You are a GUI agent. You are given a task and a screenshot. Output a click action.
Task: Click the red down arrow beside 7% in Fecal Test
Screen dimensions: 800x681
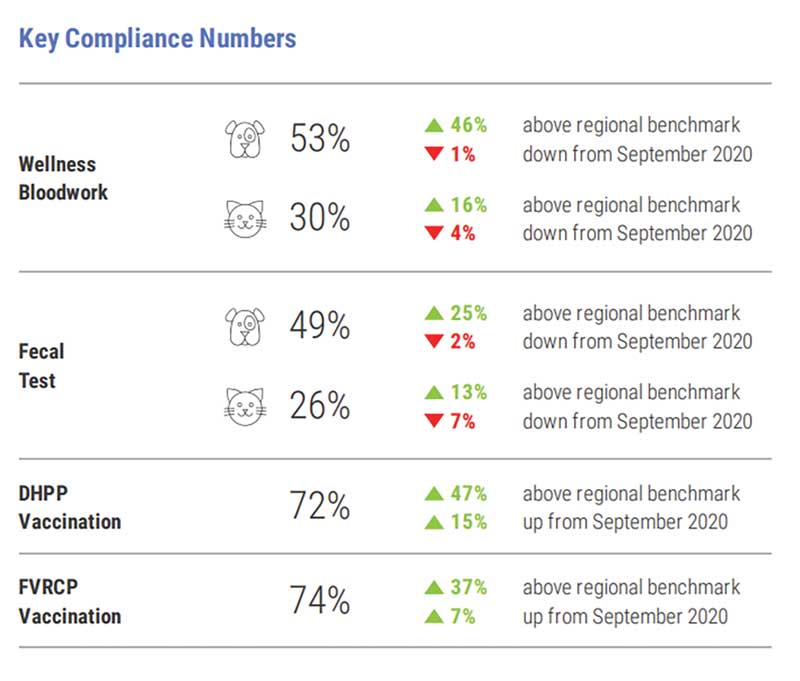point(434,421)
